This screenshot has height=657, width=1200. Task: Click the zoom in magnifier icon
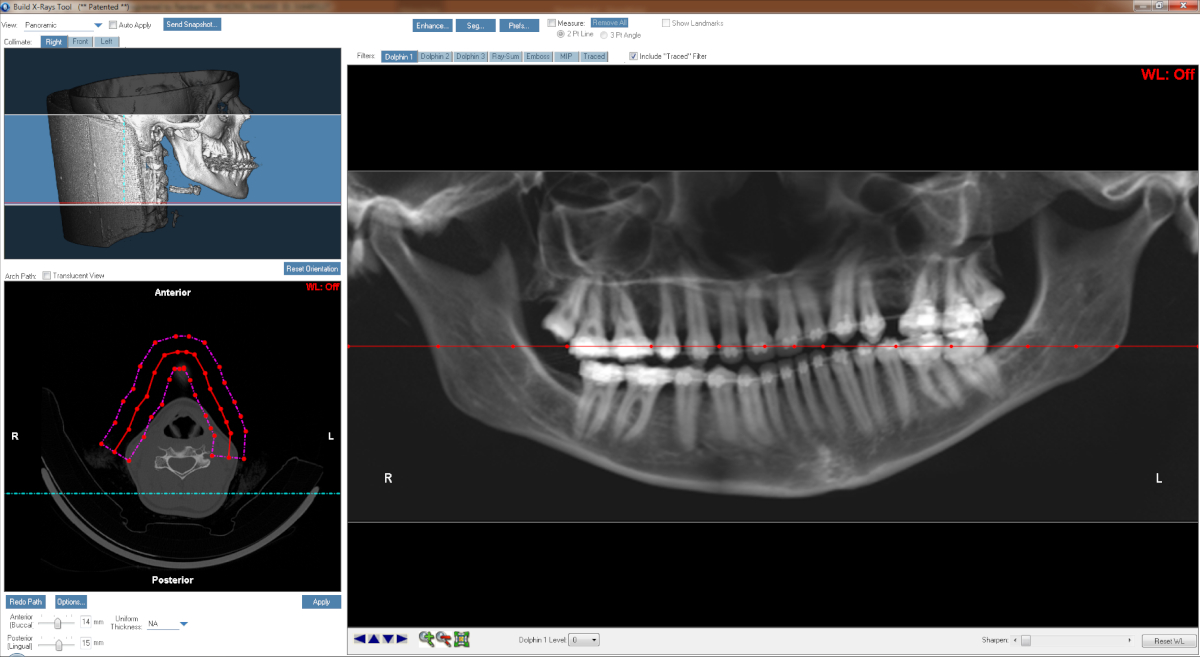point(427,639)
